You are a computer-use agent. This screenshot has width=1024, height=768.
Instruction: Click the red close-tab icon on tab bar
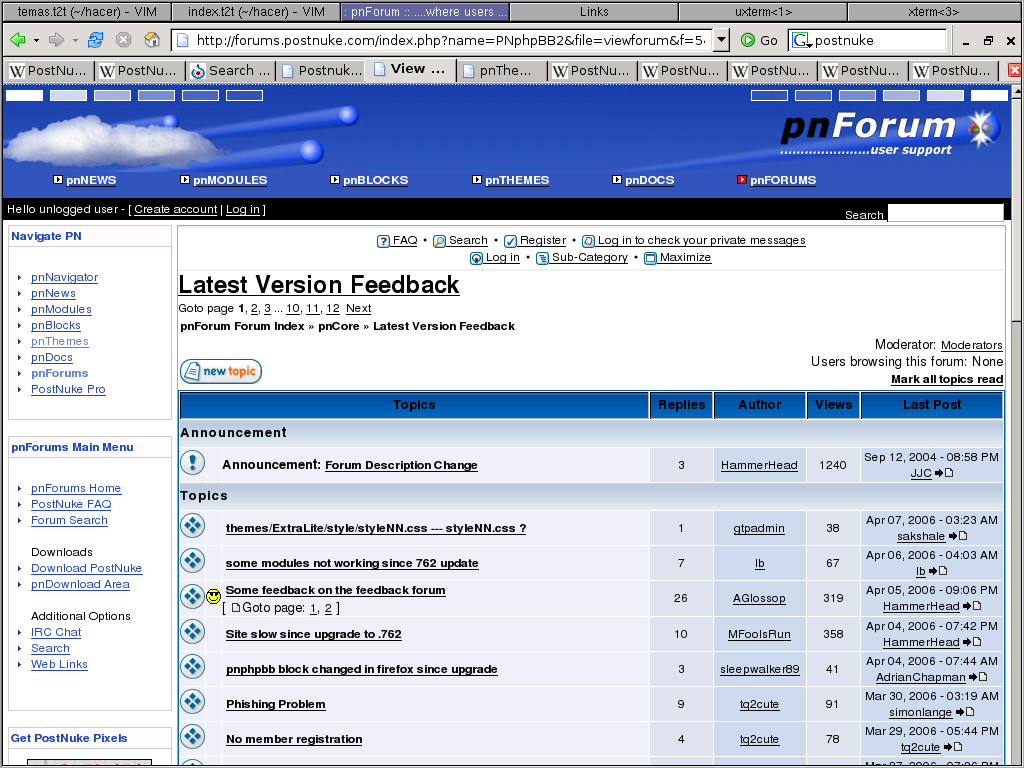coord(1014,71)
